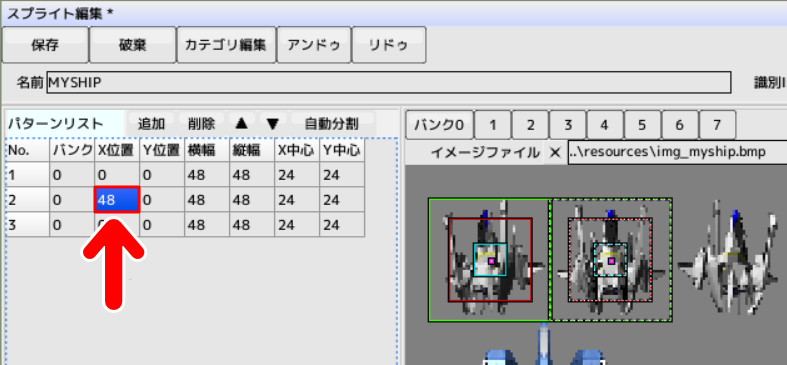Click 追加 to add a pattern
787x365 pixels.
point(152,123)
